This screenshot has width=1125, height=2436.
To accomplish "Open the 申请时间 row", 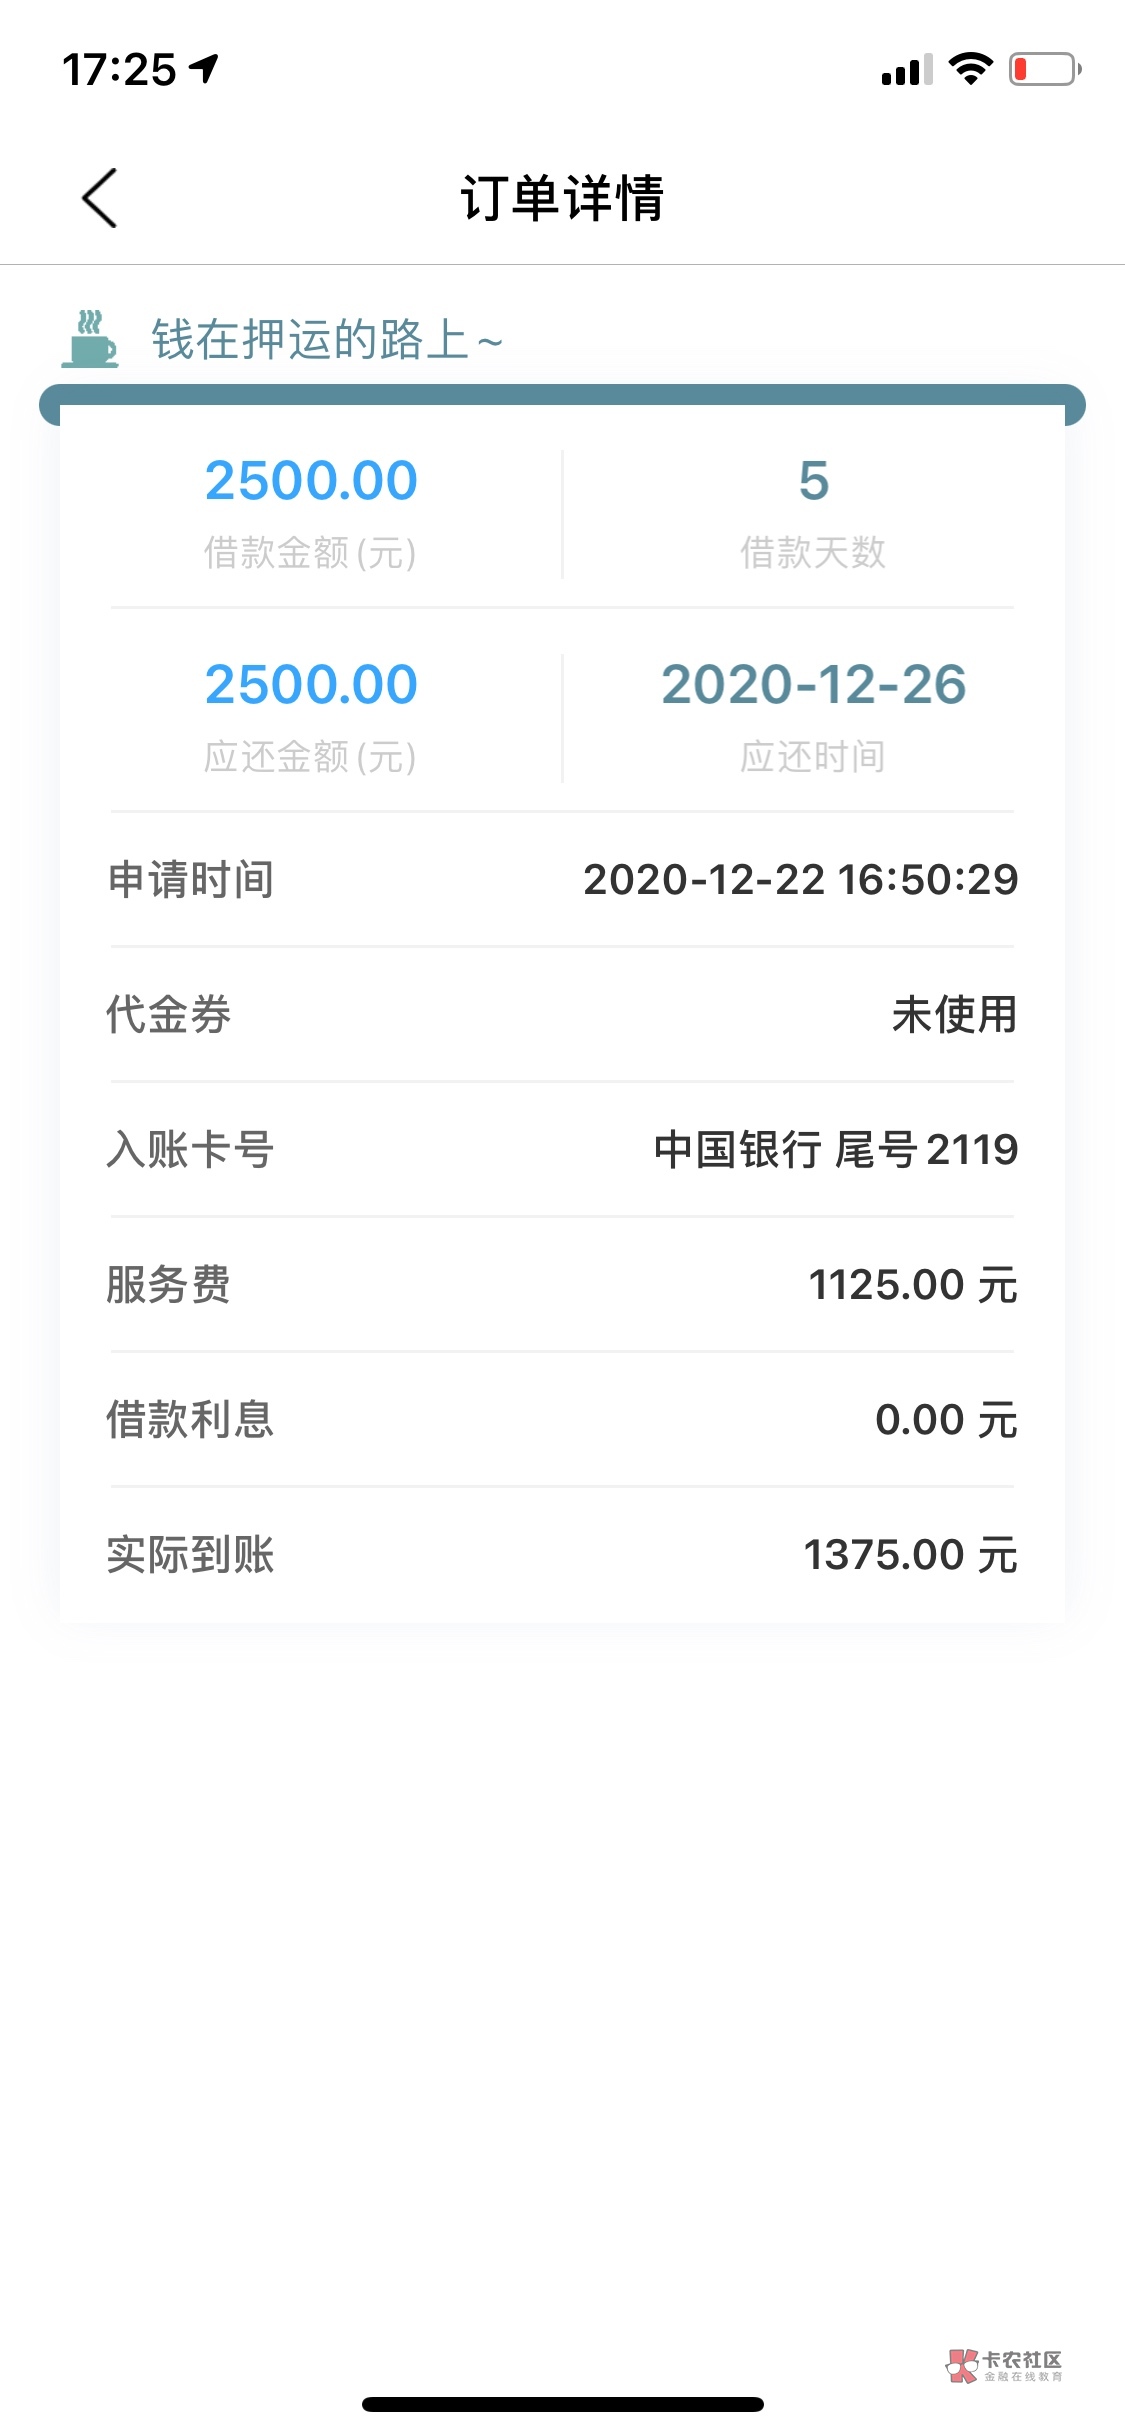I will [562, 880].
